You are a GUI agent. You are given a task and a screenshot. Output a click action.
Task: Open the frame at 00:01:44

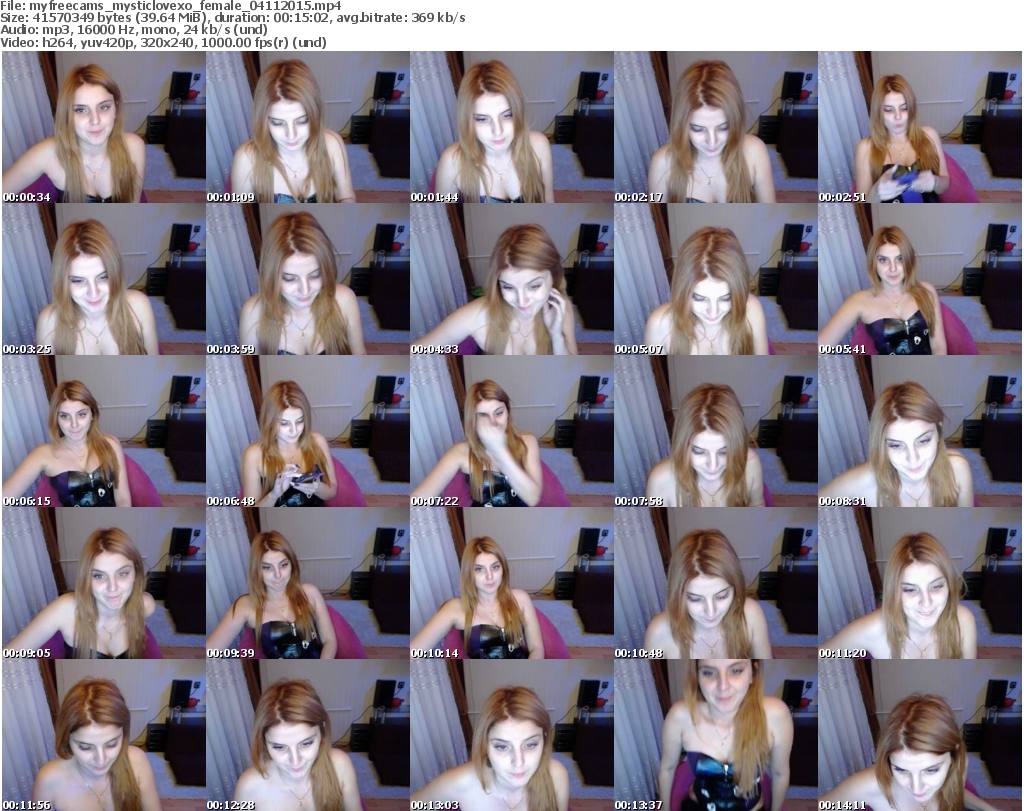point(511,127)
